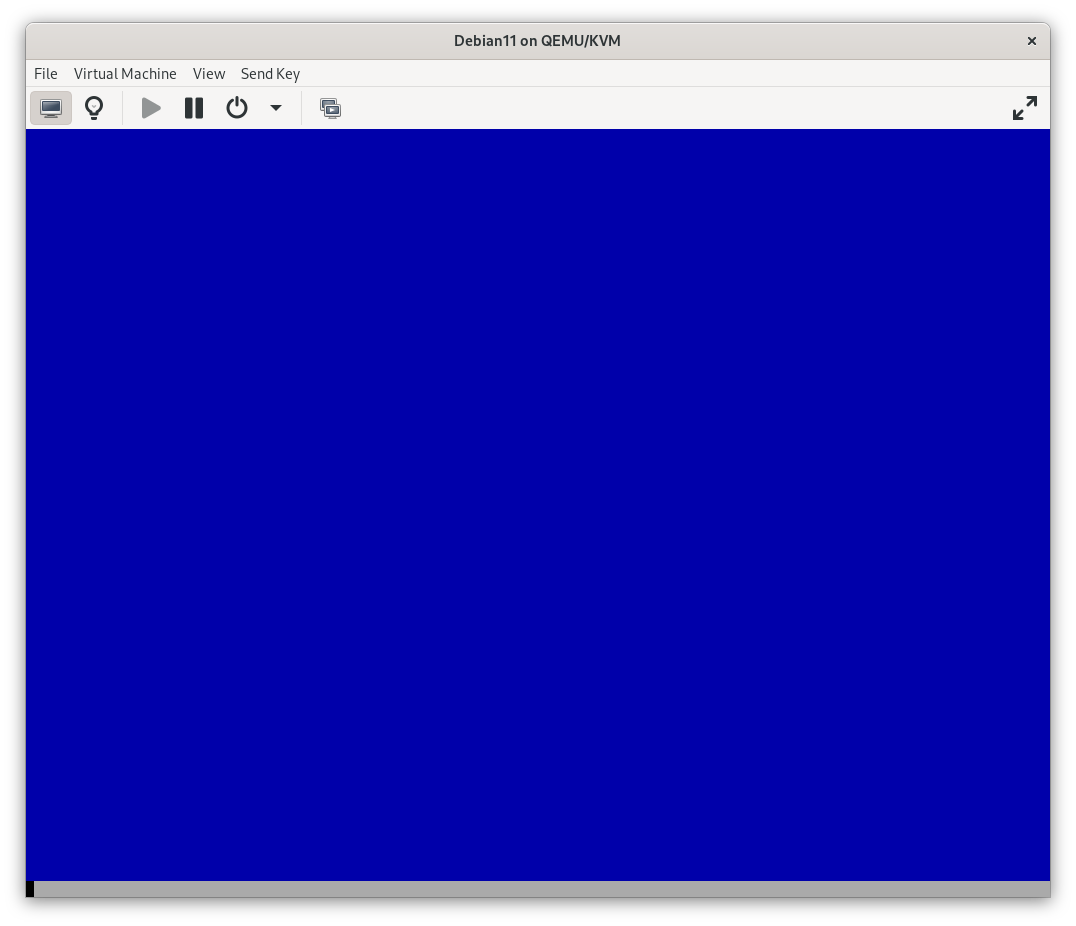The height and width of the screenshot is (926, 1076).
Task: Shut down the guest via power icon
Action: [x=237, y=107]
